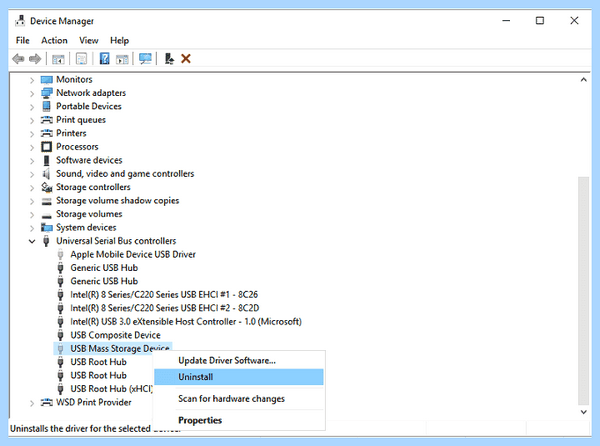The image size is (600, 446).
Task: Click the Forward arrow toolbar icon
Action: (35, 59)
